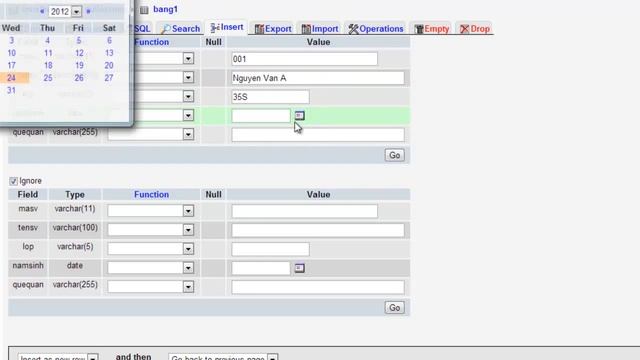Click the second Go button
Image resolution: width=640 pixels, height=360 pixels.
coord(394,307)
